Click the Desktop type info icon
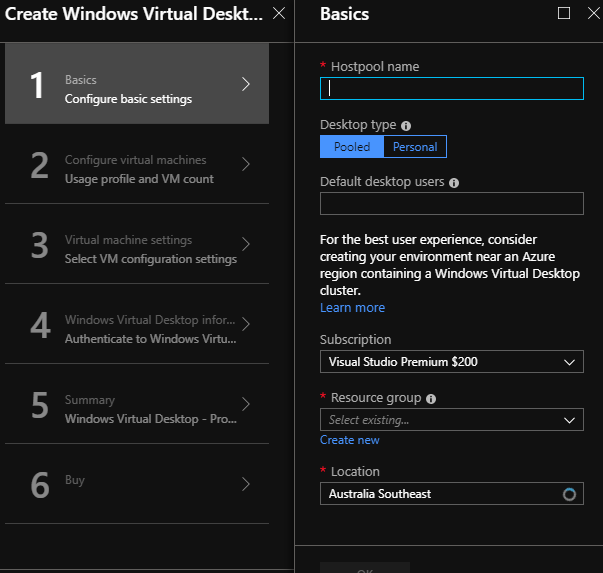Viewport: 603px width, 573px height. pos(406,126)
